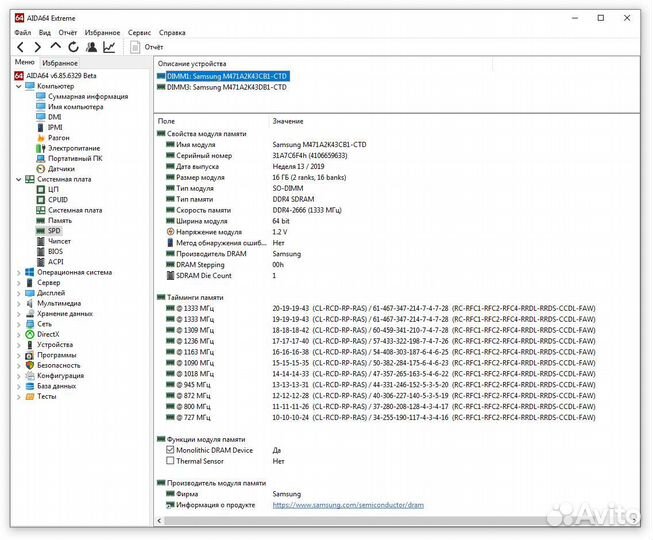The height and width of the screenshot is (540, 653).
Task: Click the Устройства icon
Action: tap(30, 345)
